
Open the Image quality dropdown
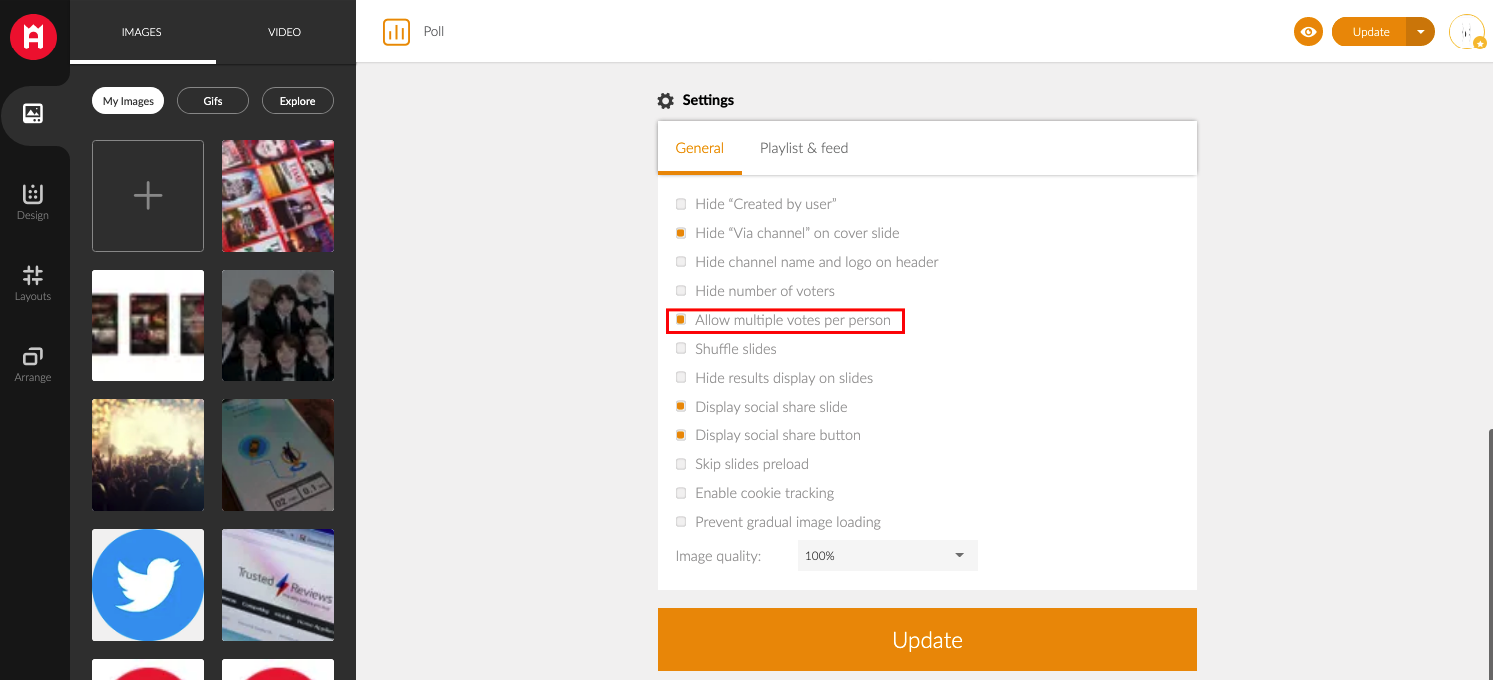coord(887,556)
